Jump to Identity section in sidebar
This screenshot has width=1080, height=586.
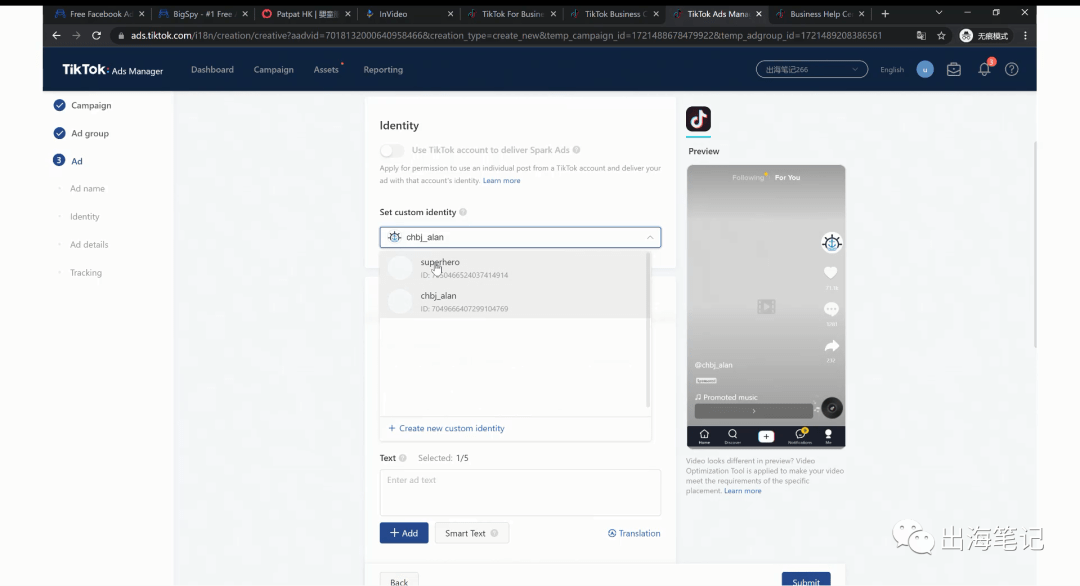(x=85, y=217)
